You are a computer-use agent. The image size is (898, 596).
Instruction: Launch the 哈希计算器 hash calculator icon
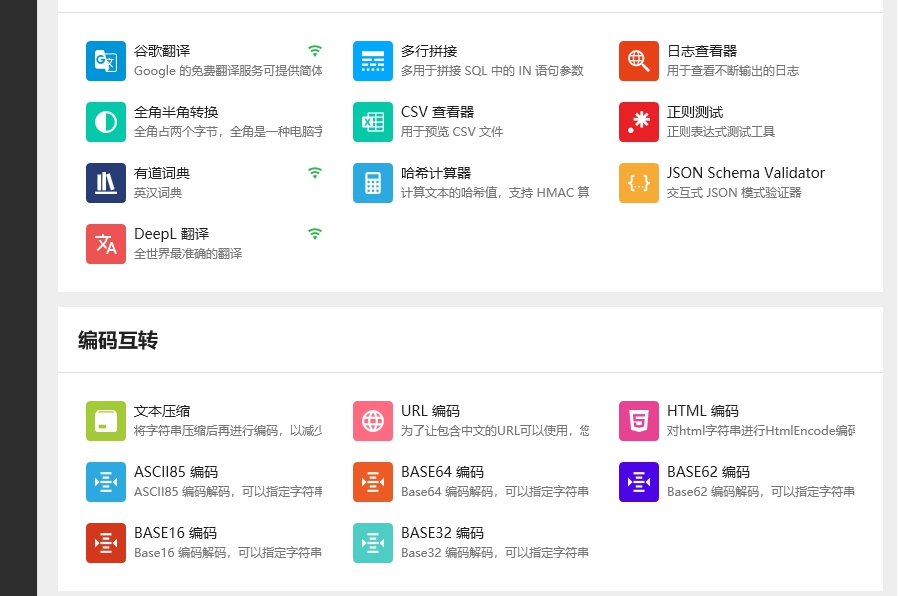(372, 182)
